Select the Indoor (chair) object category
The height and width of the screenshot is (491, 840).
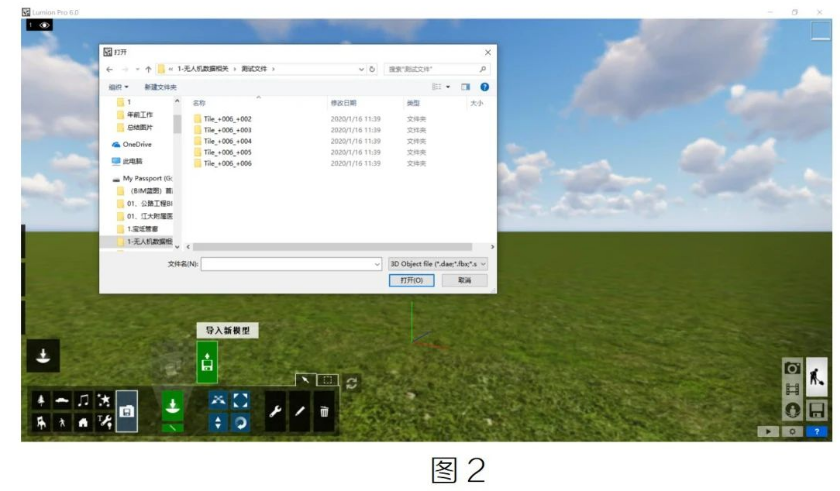(41, 422)
